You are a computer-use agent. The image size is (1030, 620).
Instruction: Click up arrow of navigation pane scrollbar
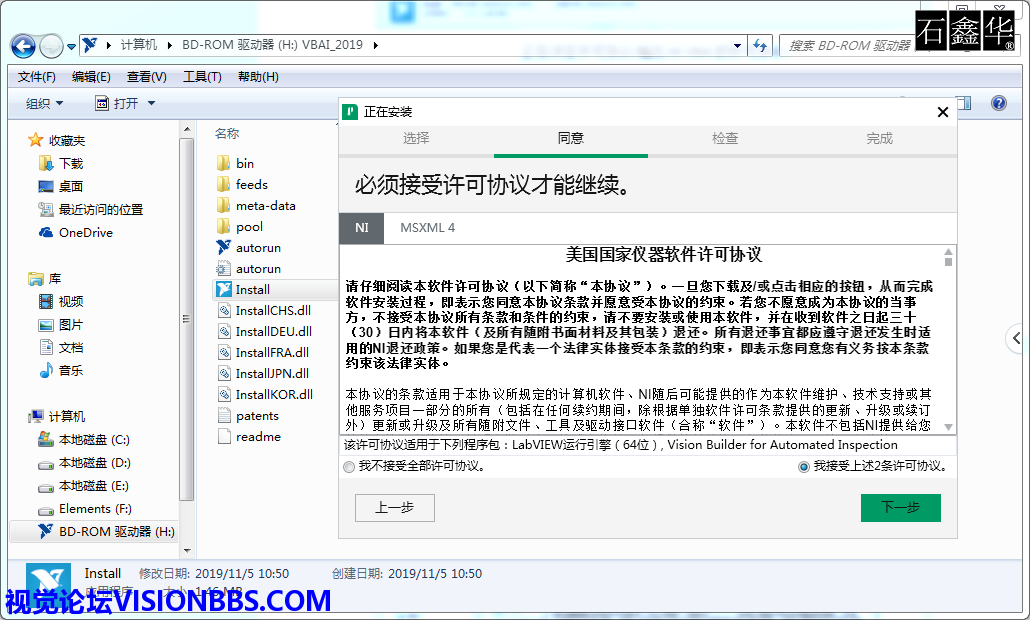click(187, 130)
